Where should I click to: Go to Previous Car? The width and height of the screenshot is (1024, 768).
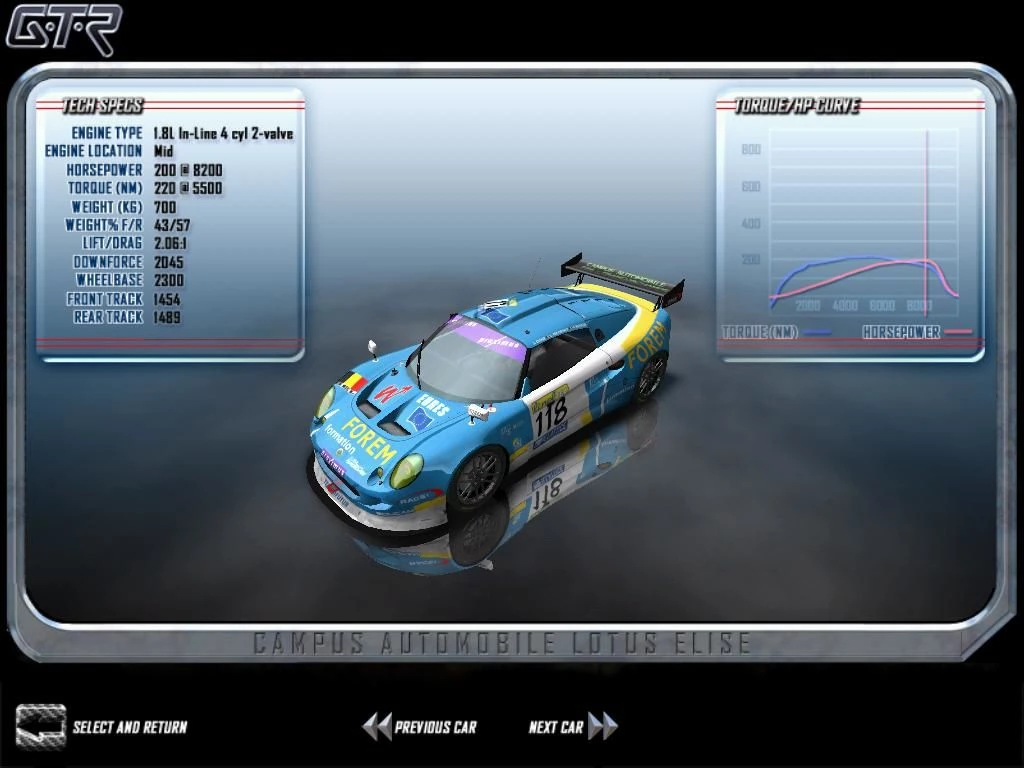click(x=436, y=727)
